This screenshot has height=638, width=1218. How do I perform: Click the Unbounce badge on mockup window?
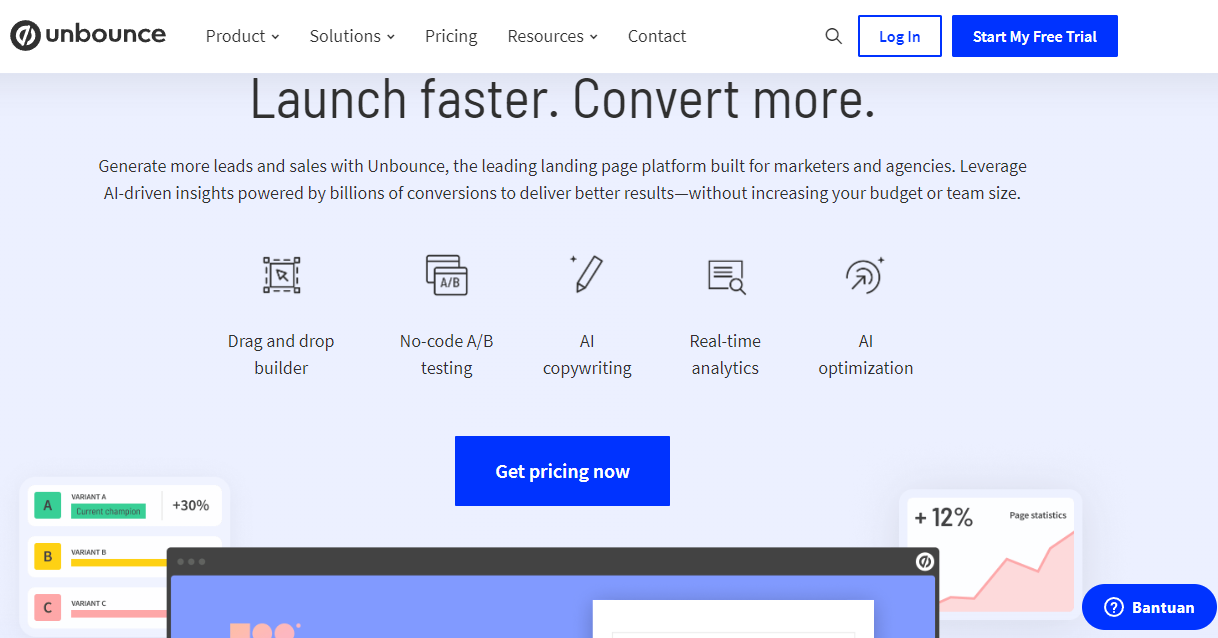(925, 562)
